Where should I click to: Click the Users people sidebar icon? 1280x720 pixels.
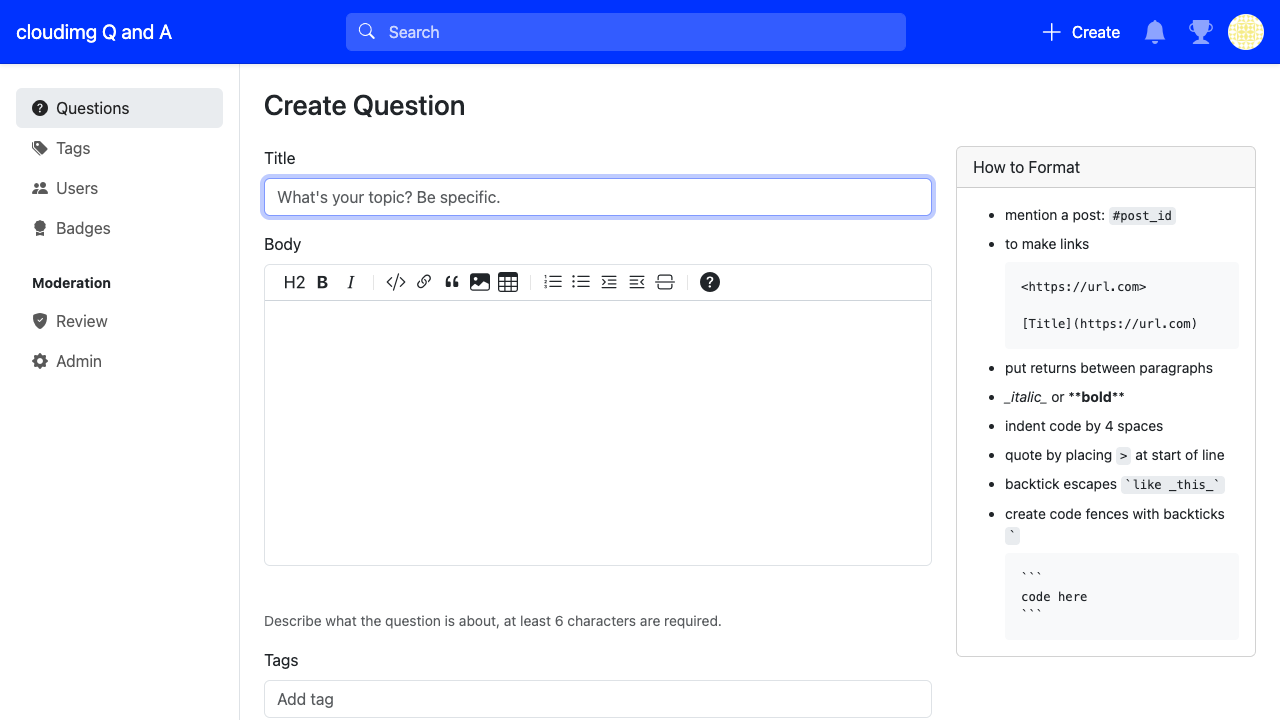[40, 188]
